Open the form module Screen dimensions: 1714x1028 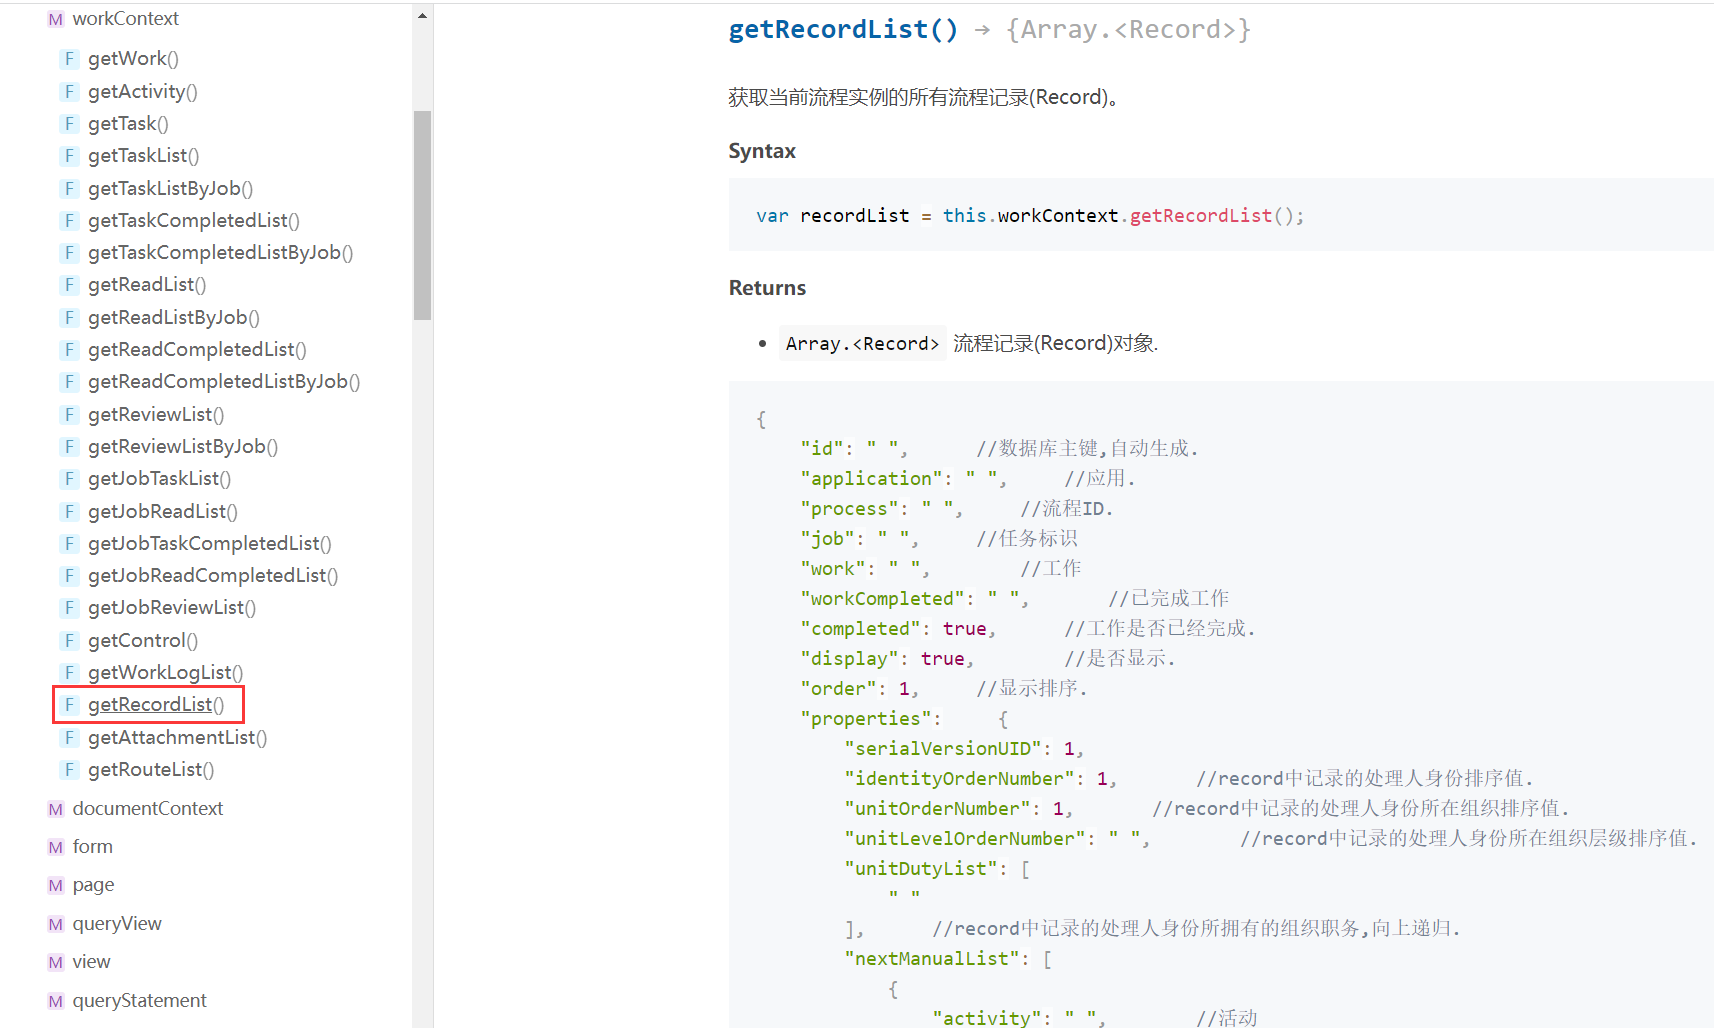93,847
